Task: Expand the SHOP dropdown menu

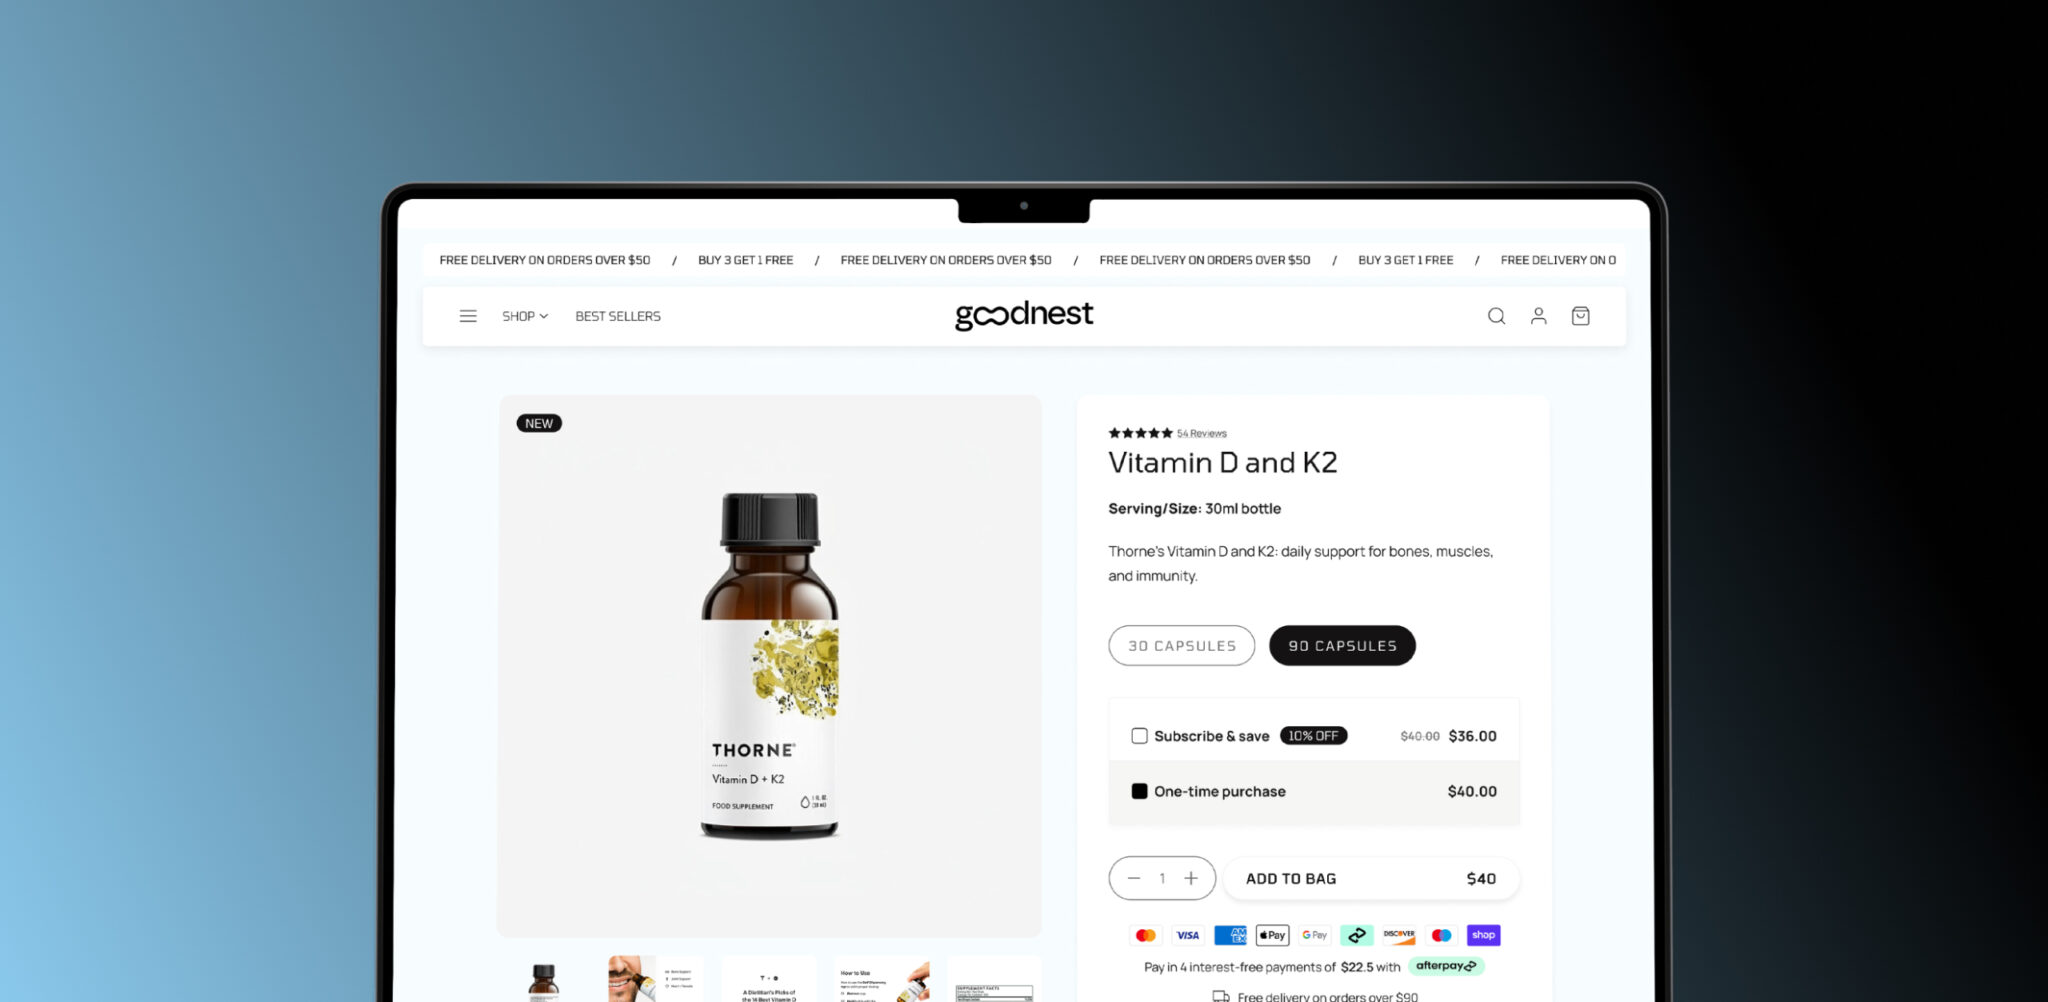Action: coord(525,316)
